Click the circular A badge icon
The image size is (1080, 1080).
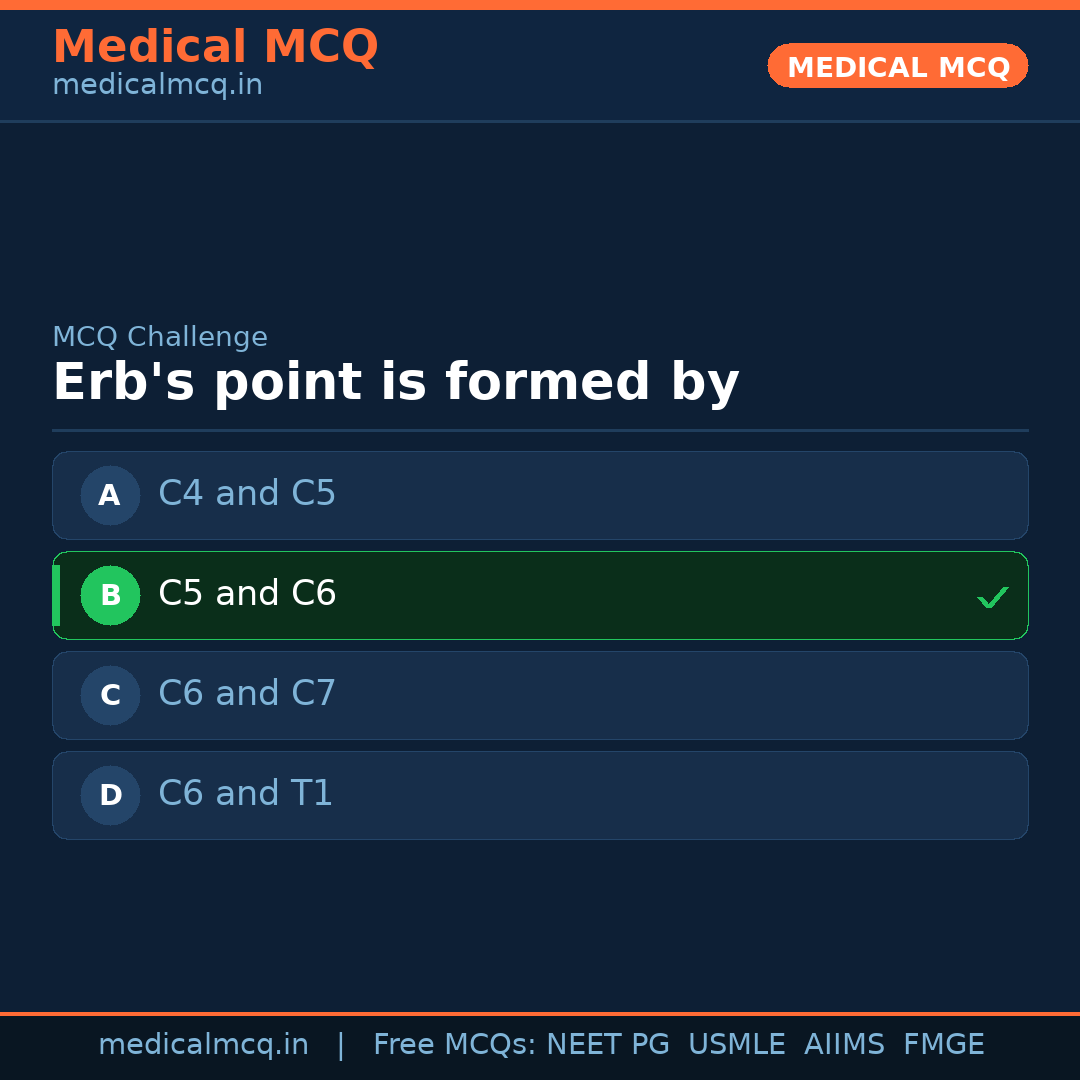coord(110,495)
